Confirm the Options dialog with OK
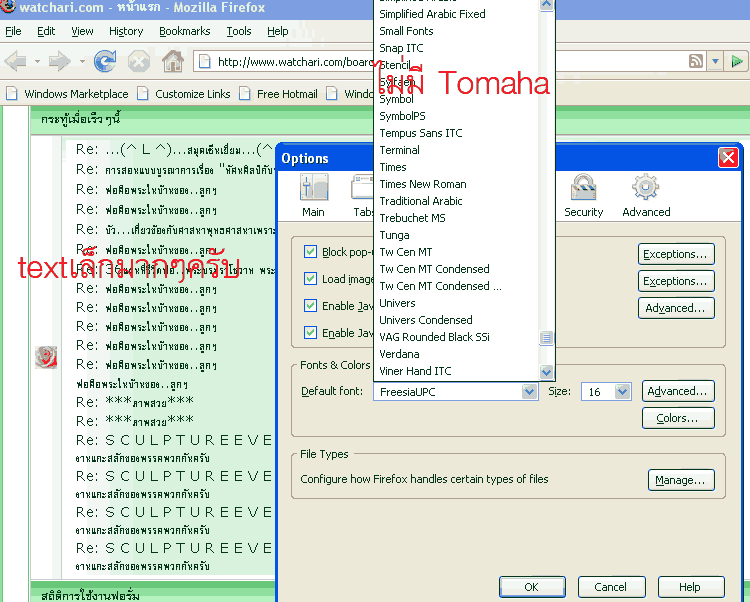The height and width of the screenshot is (602, 750). click(532, 587)
